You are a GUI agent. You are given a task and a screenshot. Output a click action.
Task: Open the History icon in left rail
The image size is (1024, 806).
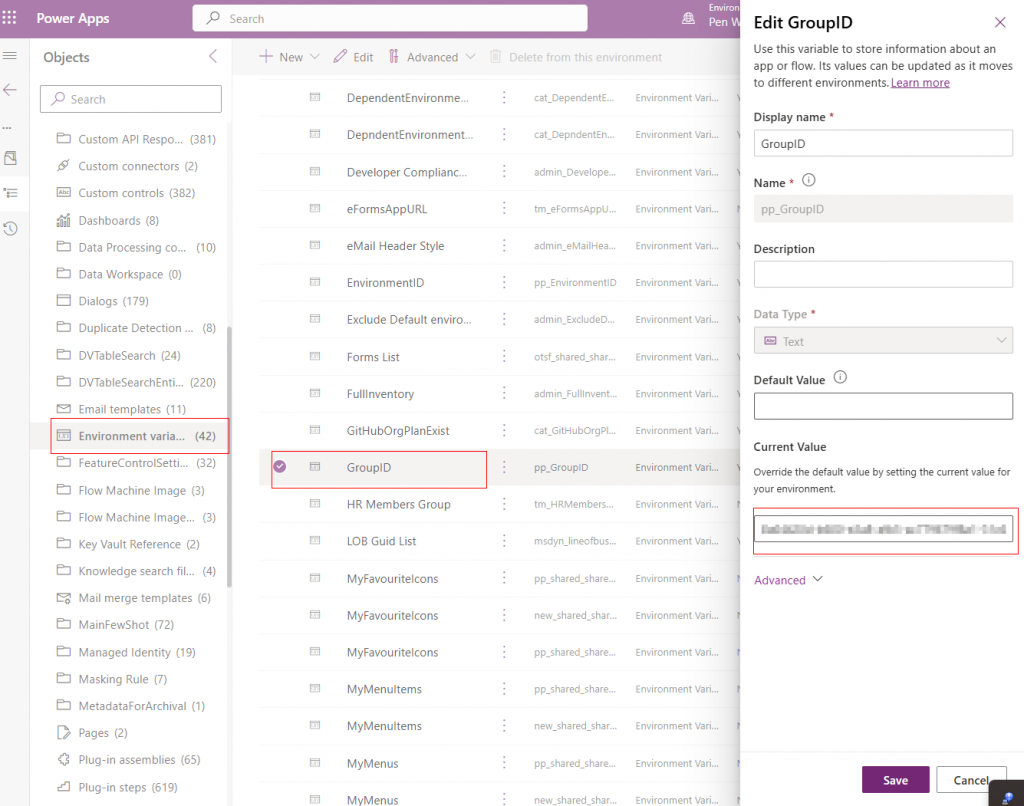coord(10,229)
